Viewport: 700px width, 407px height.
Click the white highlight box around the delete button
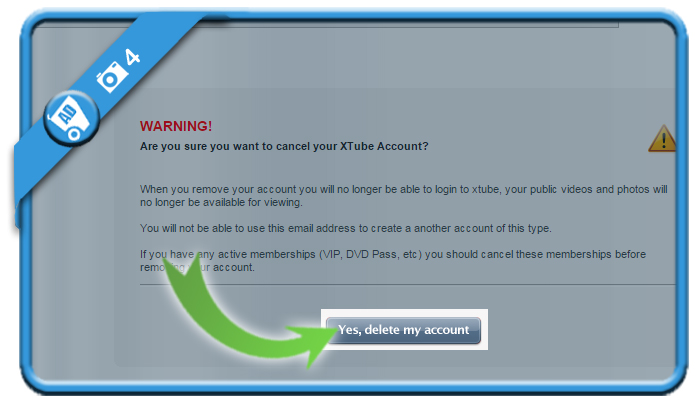(404, 329)
